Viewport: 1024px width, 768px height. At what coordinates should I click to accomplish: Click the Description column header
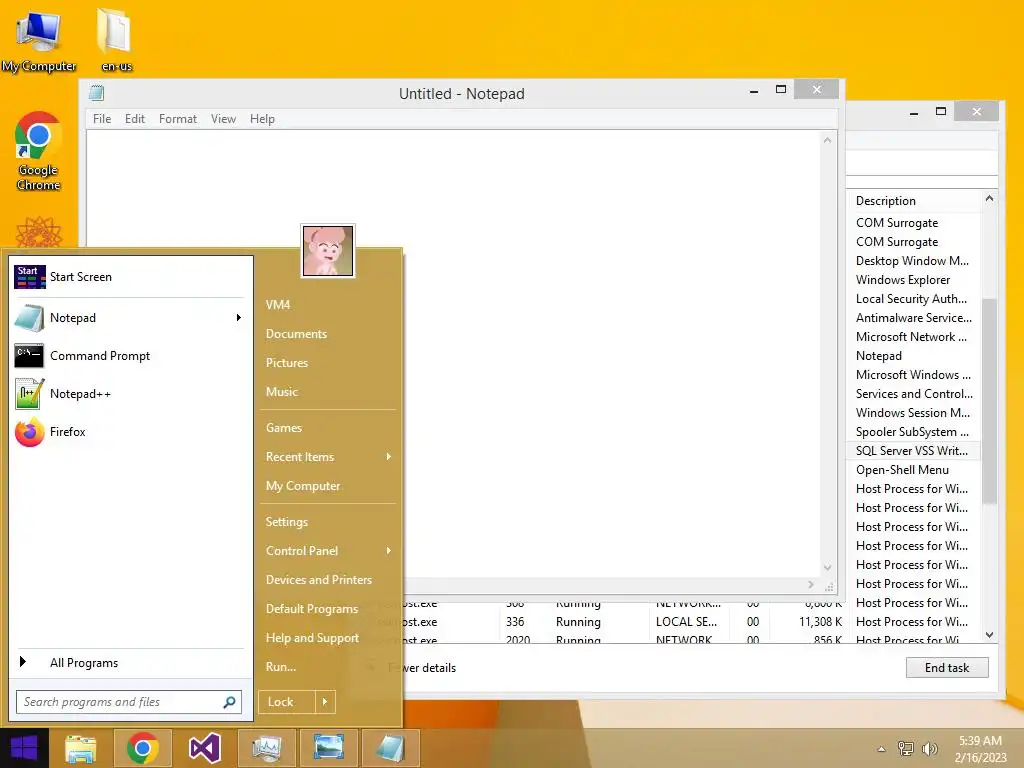tap(914, 201)
